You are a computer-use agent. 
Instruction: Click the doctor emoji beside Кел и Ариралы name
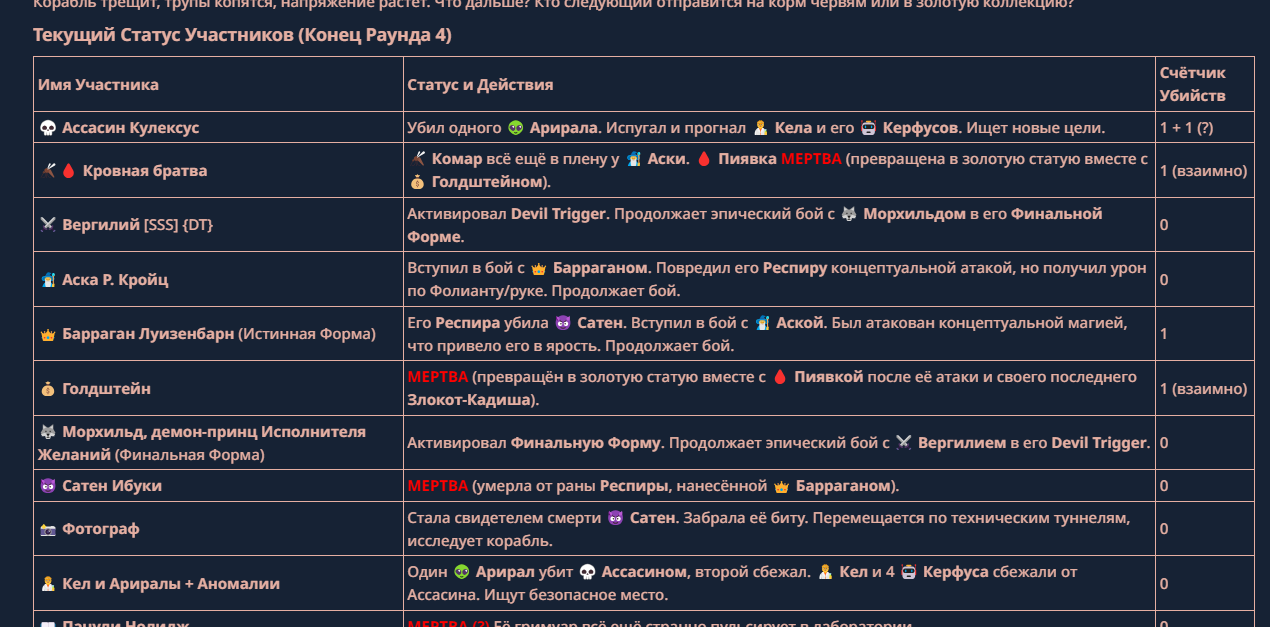point(47,584)
